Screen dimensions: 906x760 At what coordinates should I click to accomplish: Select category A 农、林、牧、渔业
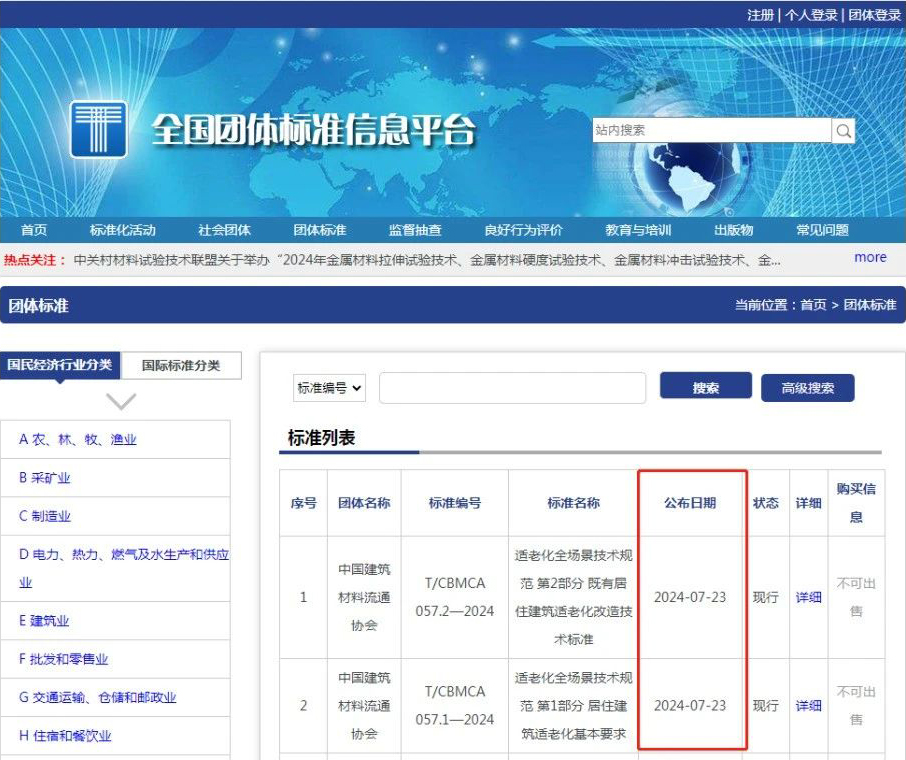coord(78,439)
